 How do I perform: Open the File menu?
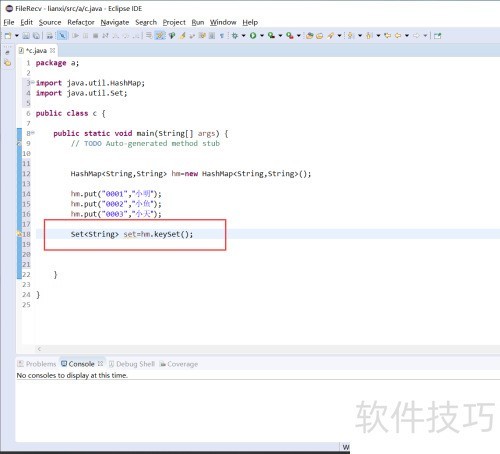(9, 22)
